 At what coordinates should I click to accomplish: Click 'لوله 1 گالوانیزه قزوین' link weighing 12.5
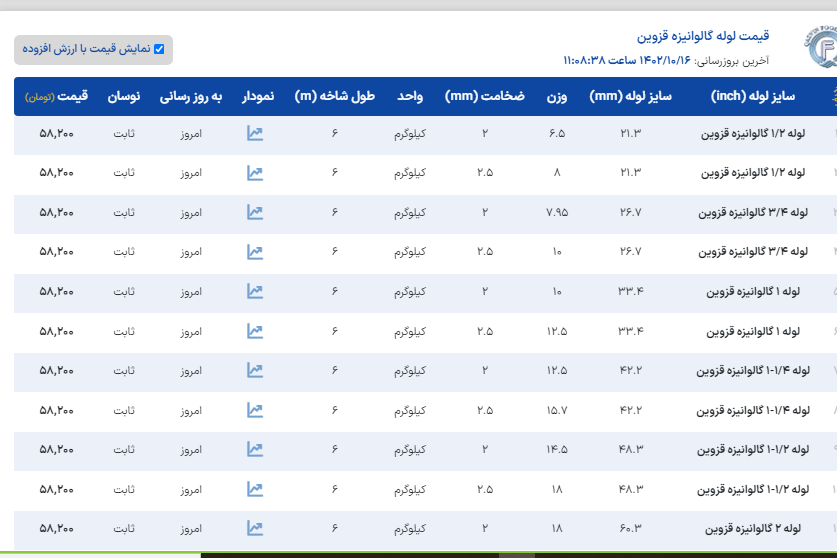(x=752, y=331)
